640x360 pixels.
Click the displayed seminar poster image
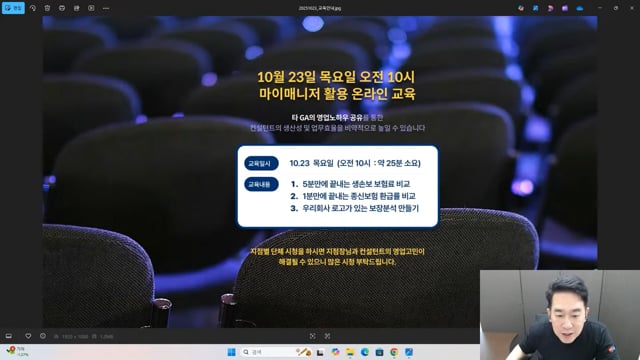(x=320, y=171)
